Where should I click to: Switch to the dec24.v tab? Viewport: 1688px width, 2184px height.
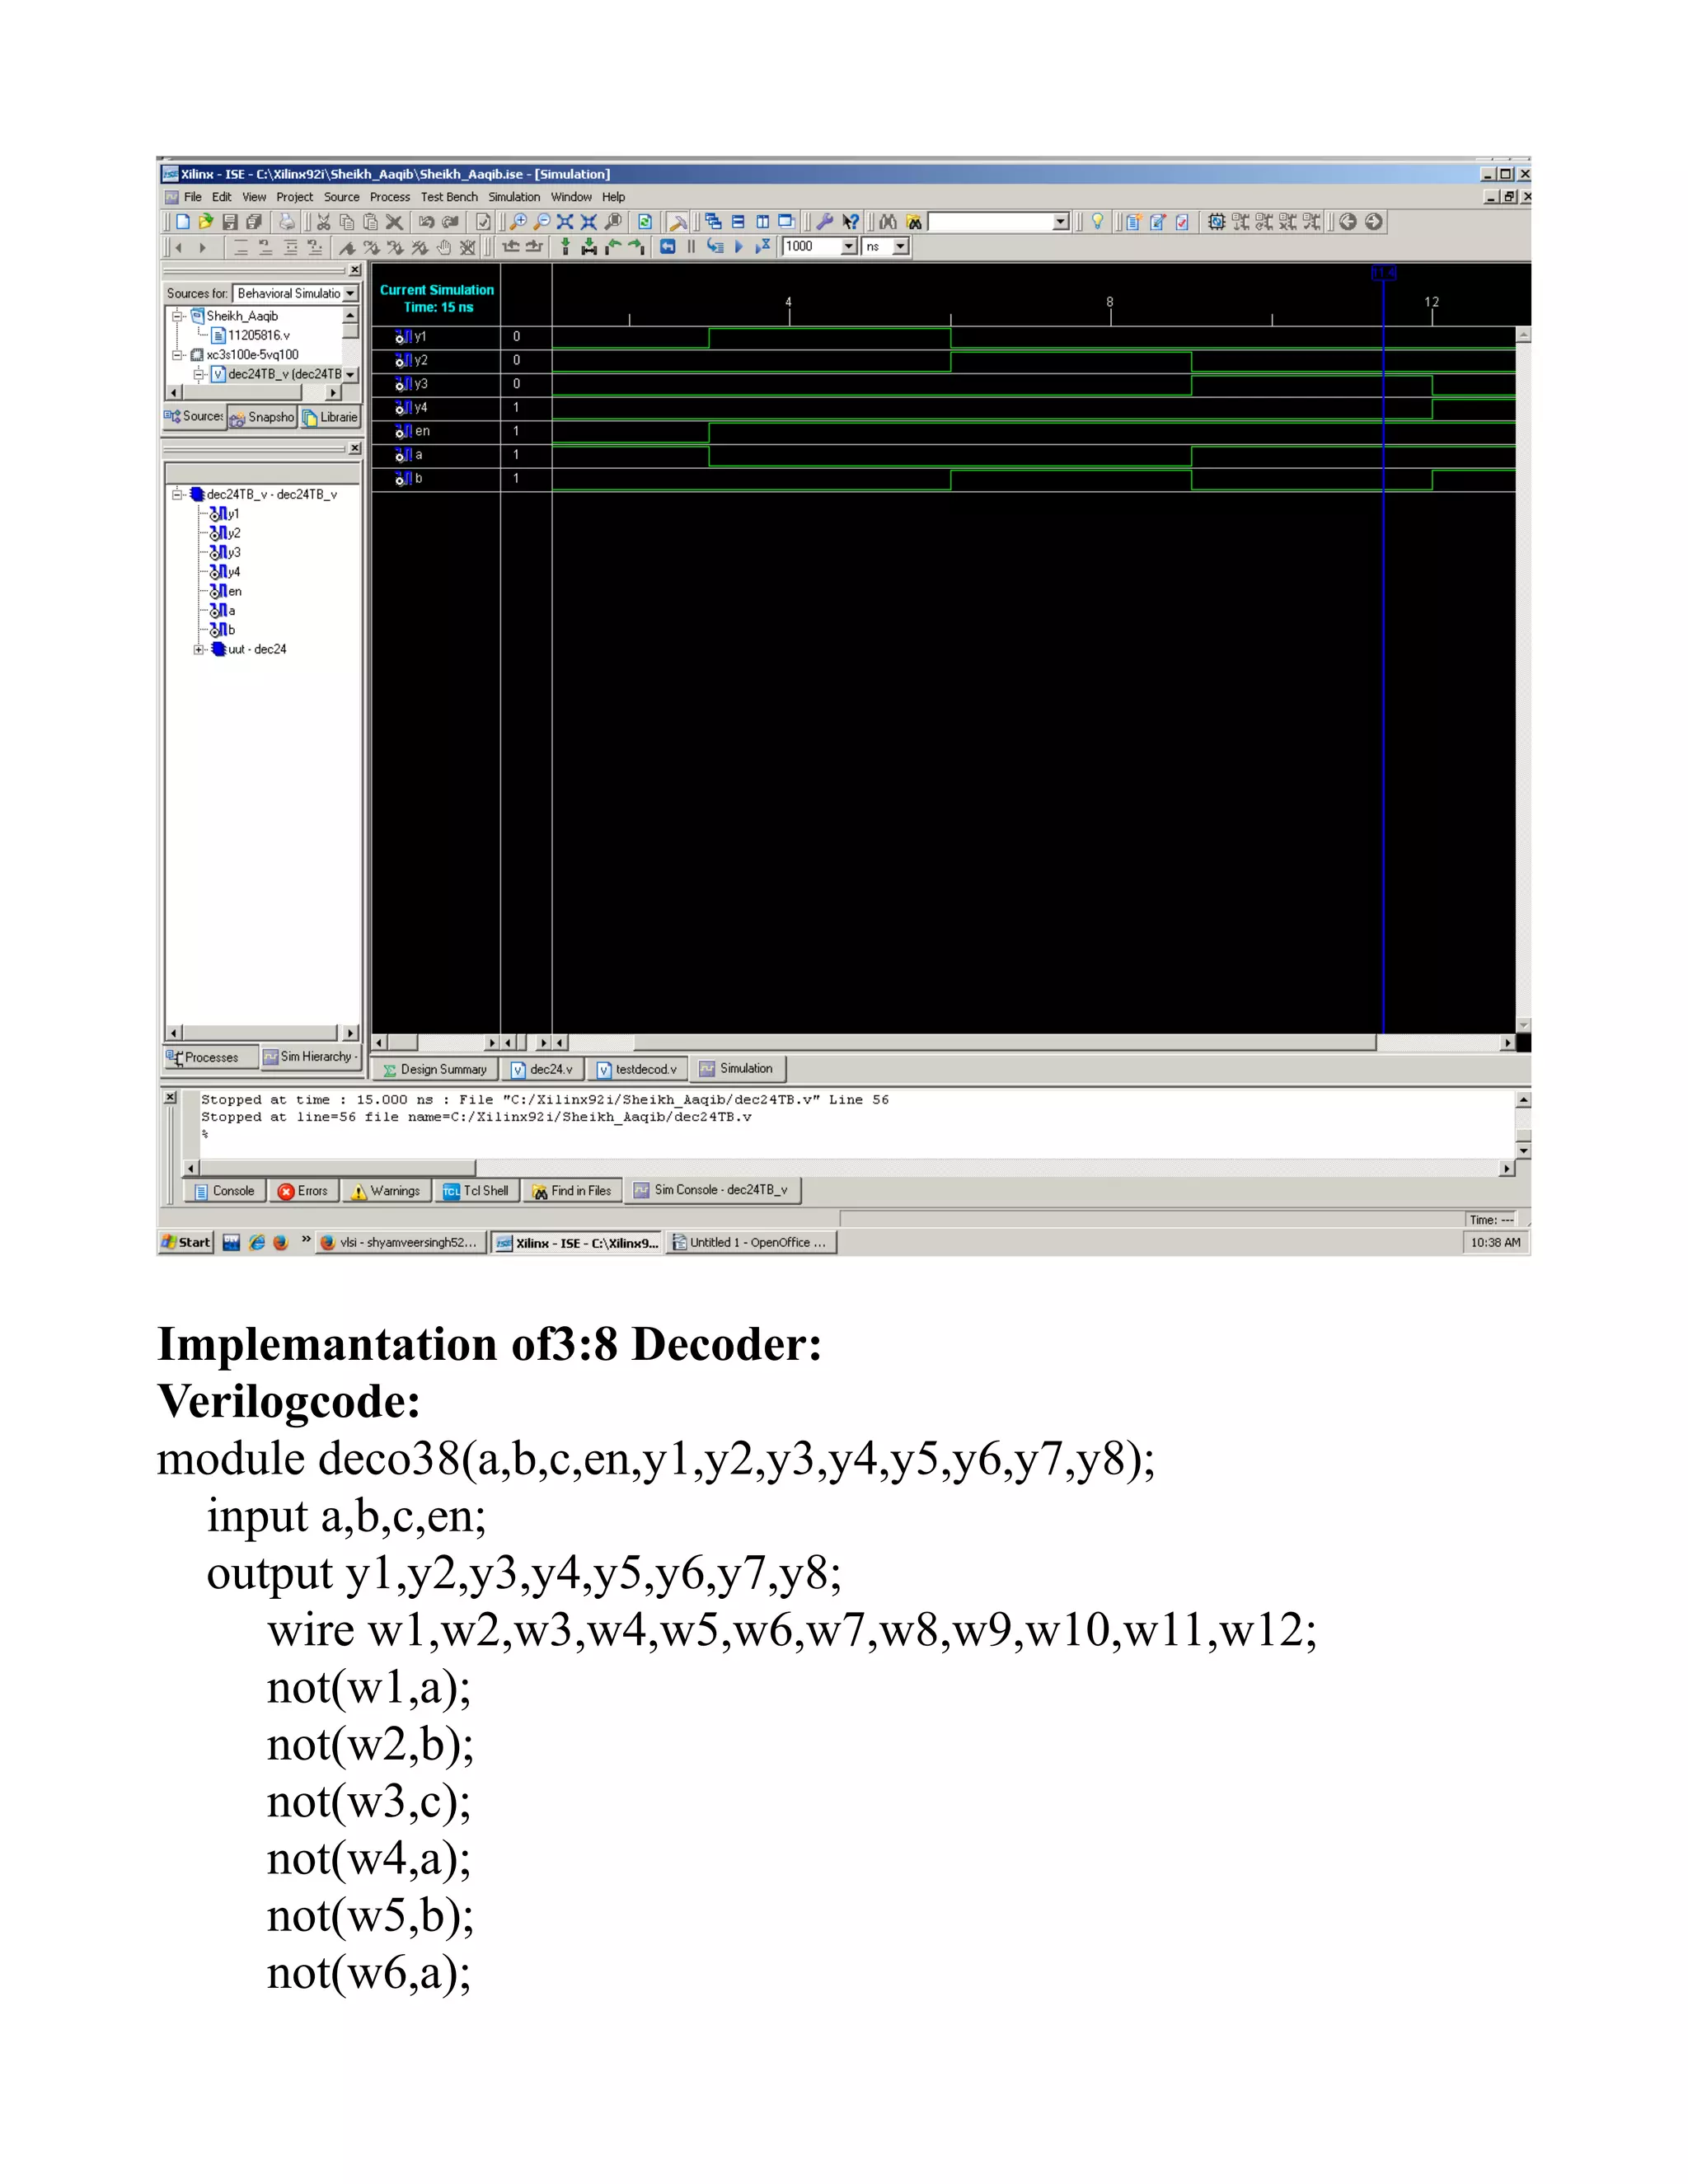542,1069
